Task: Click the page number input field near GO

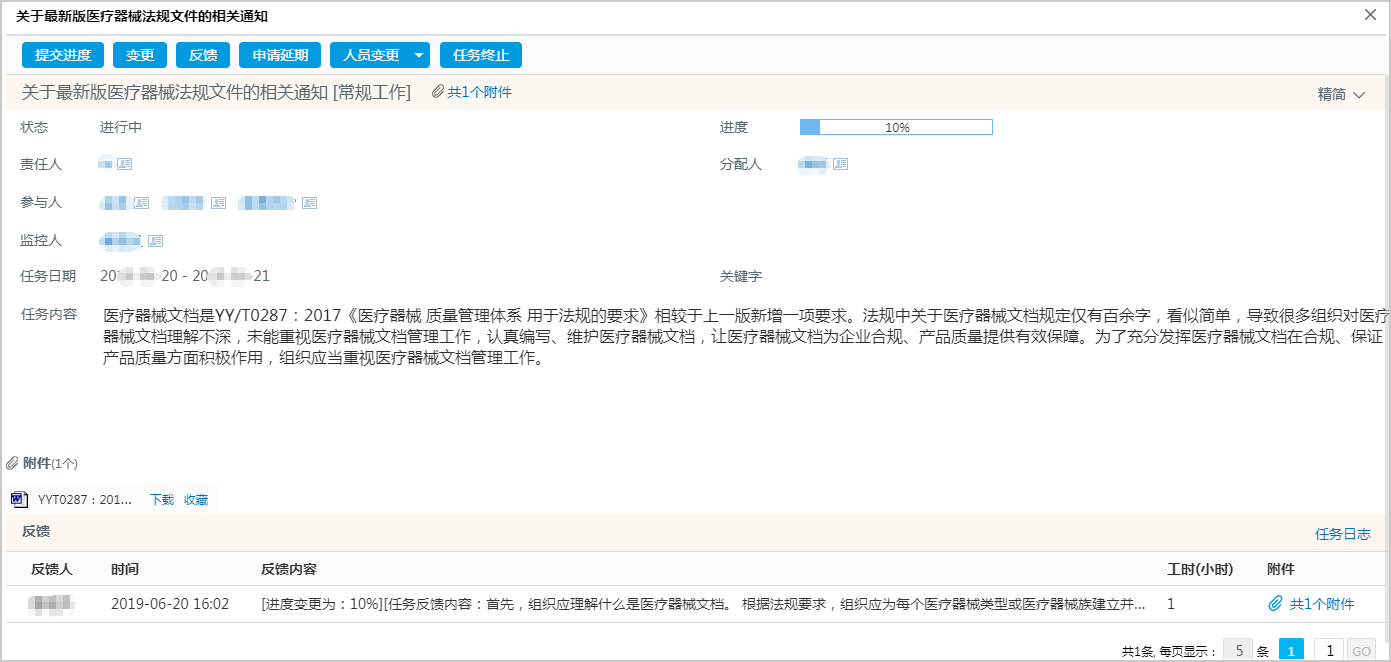Action: [1329, 649]
